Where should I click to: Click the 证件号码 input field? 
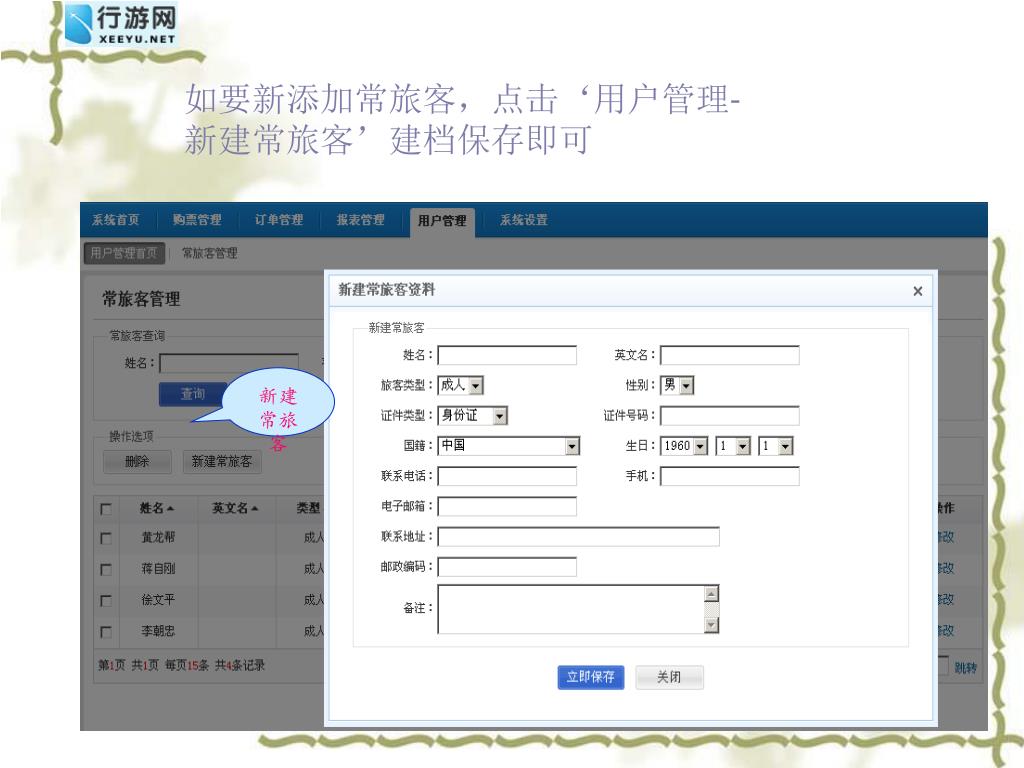click(729, 415)
